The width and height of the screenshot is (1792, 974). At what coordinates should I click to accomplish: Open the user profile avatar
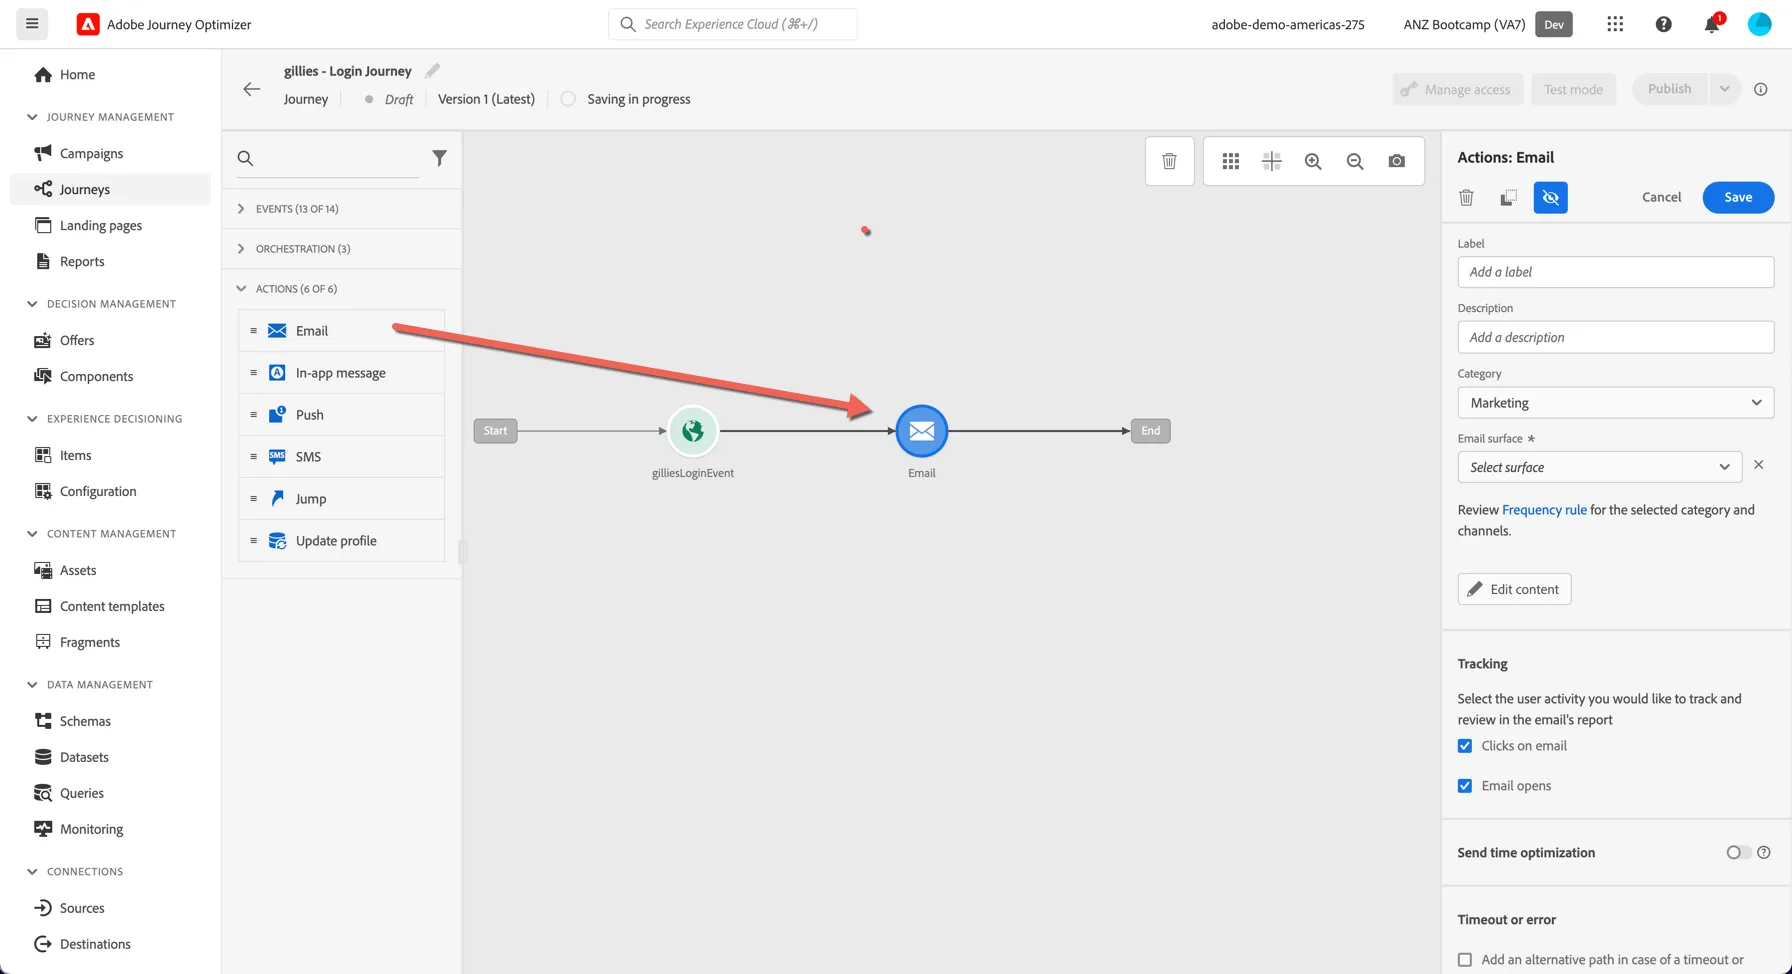point(1759,24)
